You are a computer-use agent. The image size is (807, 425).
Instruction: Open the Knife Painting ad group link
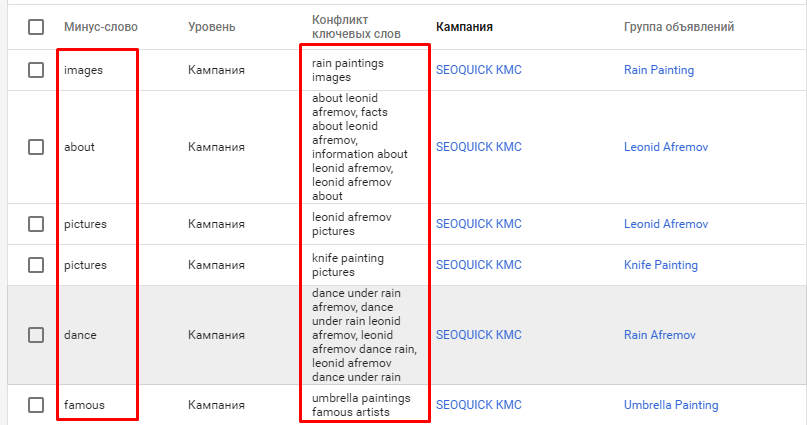coord(661,265)
